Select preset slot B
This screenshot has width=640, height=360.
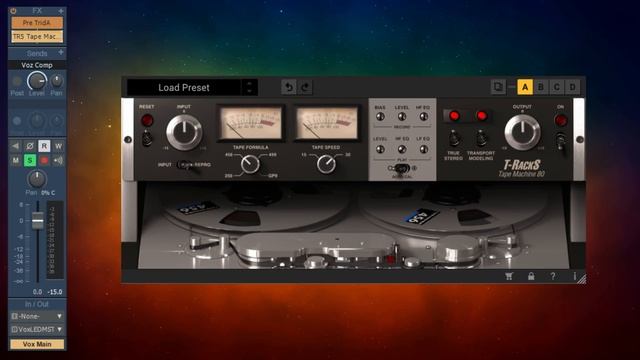point(541,87)
